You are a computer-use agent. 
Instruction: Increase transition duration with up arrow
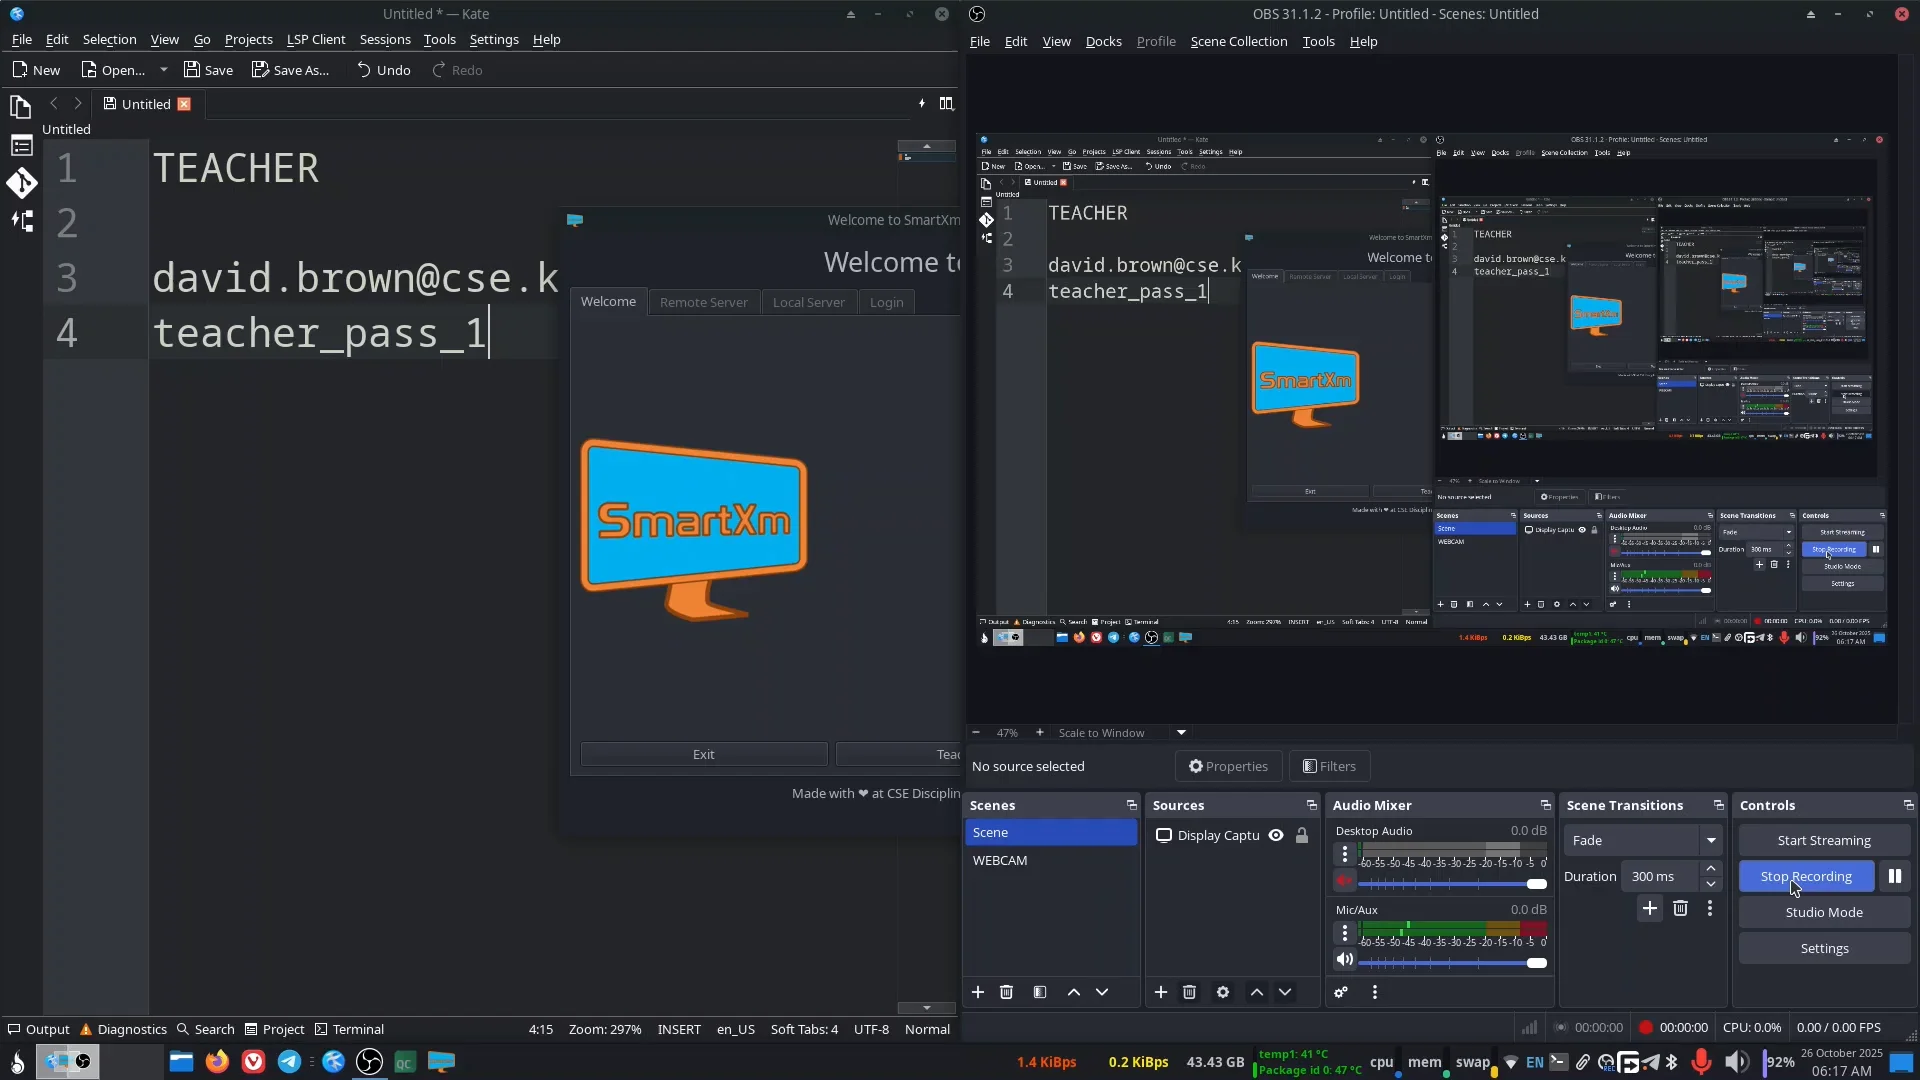[1711, 868]
